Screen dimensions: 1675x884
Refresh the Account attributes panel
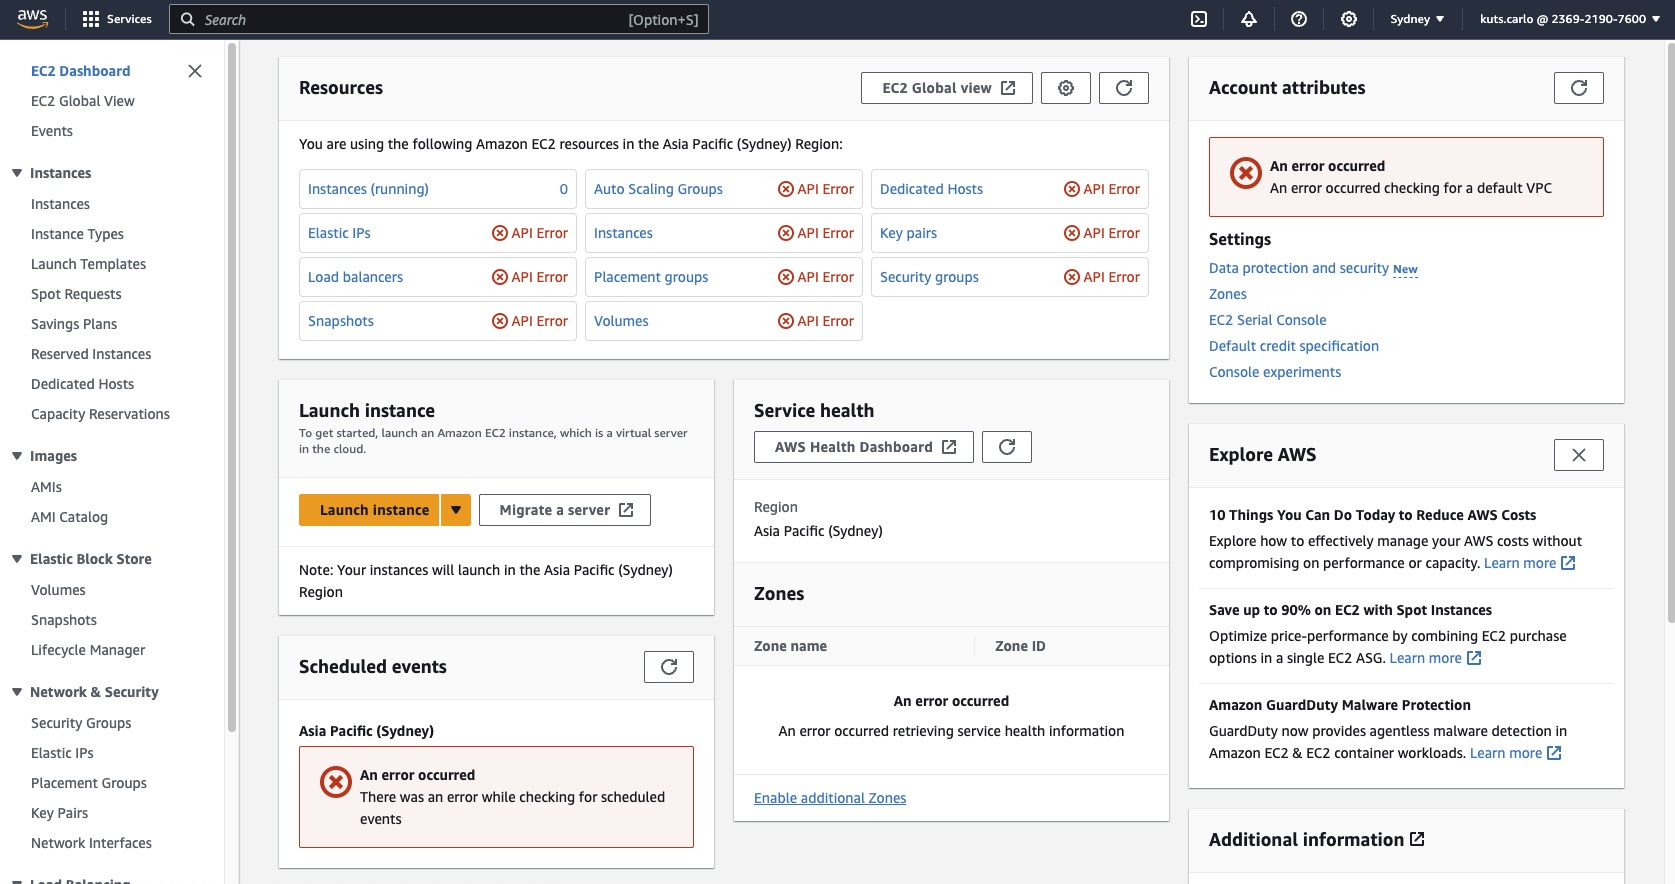[1579, 88]
